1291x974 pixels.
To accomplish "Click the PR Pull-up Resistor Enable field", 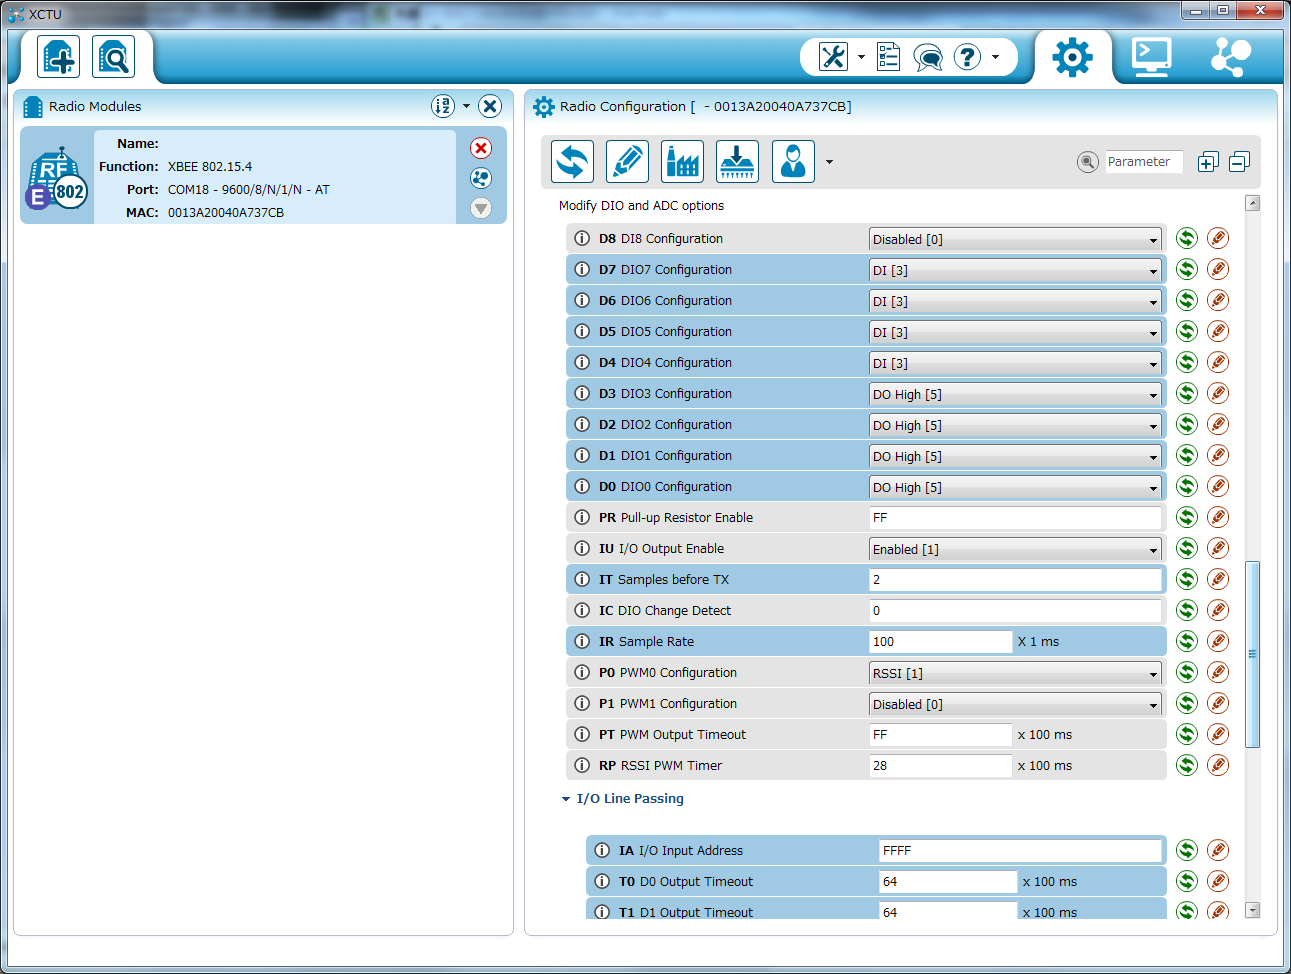I will point(1015,518).
